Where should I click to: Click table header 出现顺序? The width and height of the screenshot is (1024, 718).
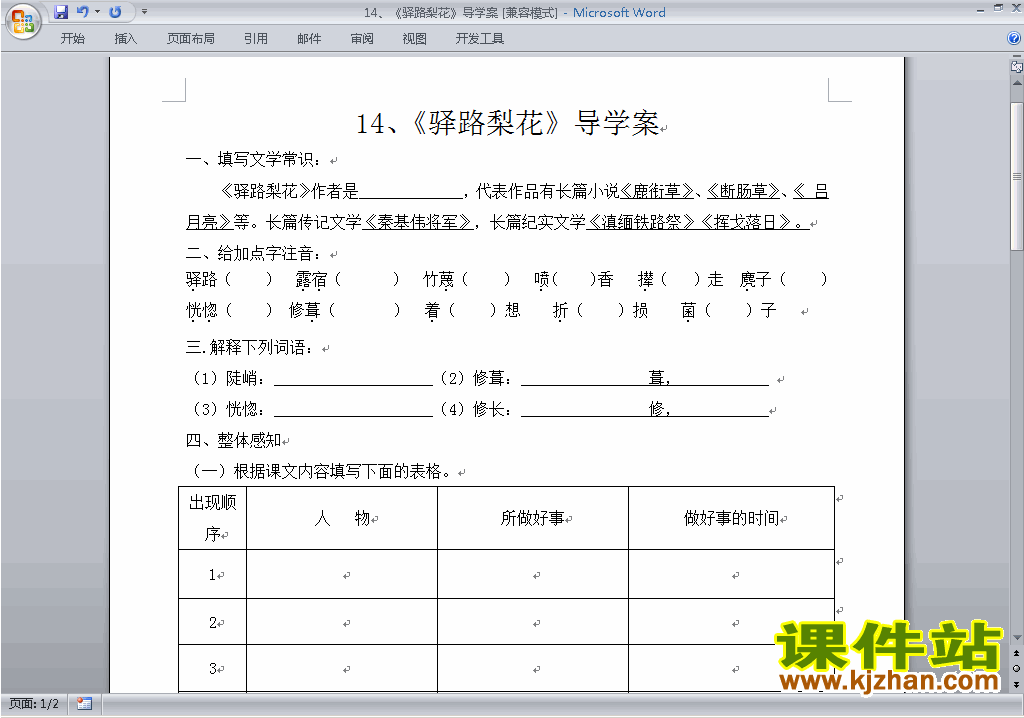pyautogui.click(x=212, y=518)
